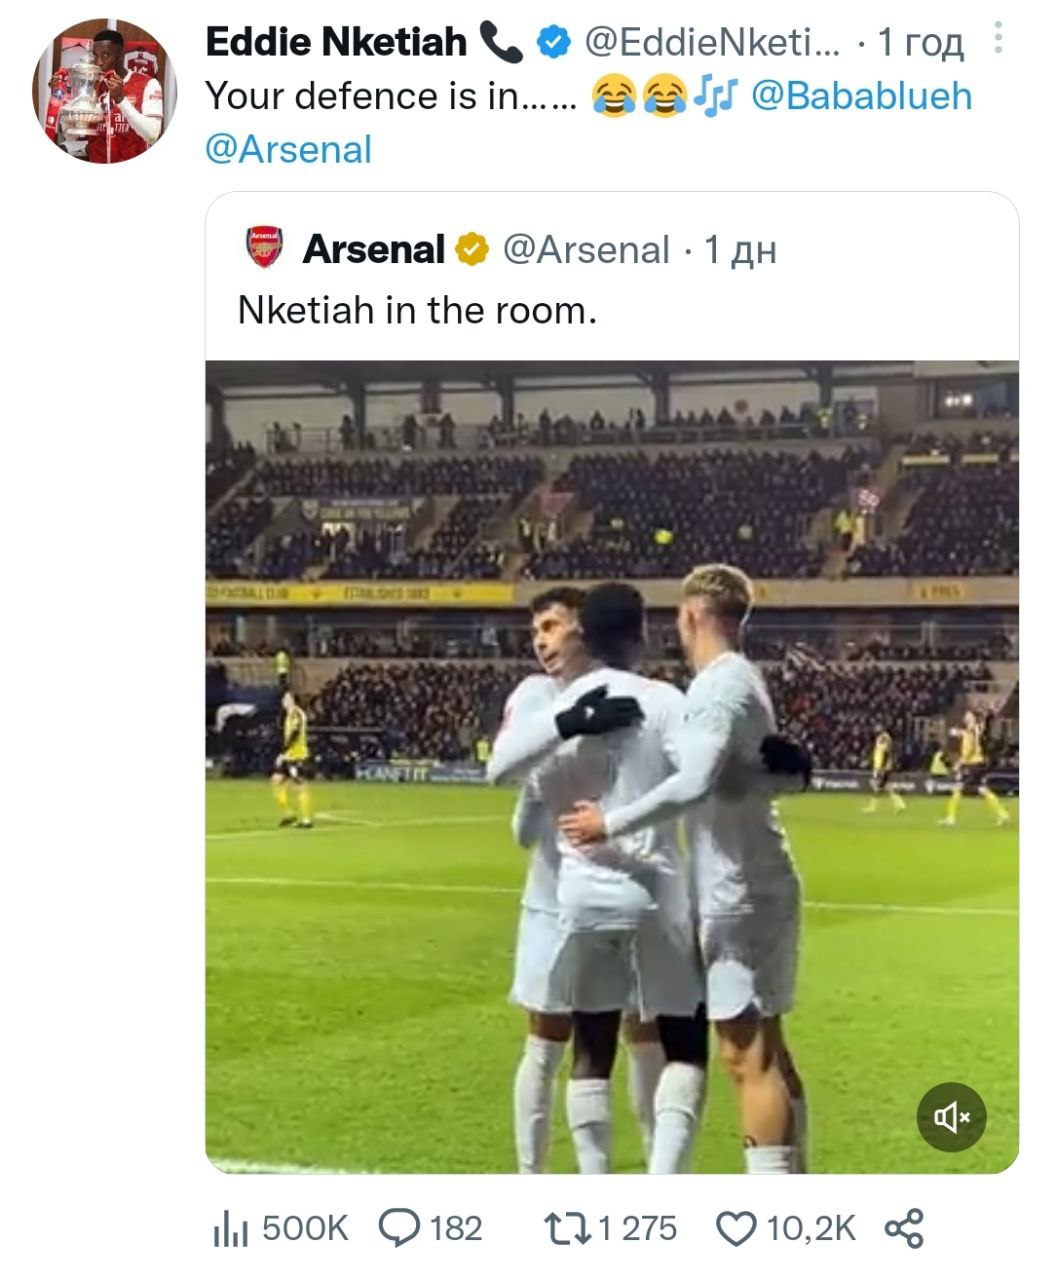Open the tweet's three-dot more options menu
Screen dimensions: 1052x1280
pyautogui.click(x=996, y=39)
